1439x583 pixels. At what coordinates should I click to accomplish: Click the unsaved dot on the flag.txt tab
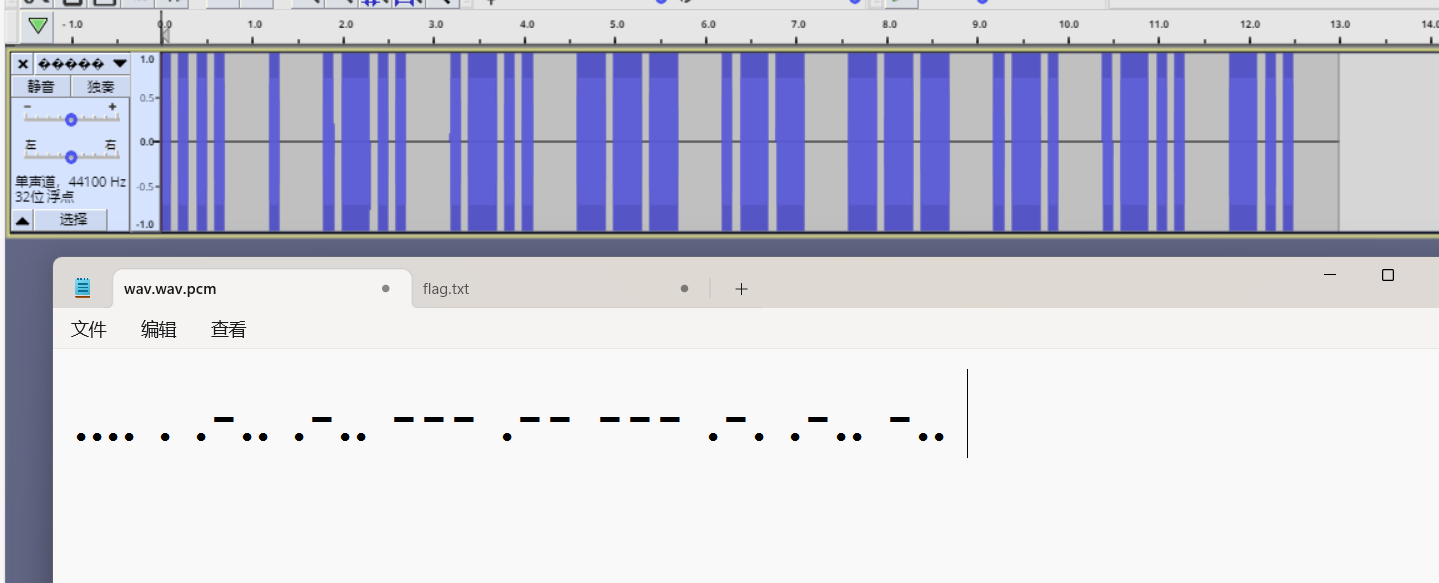pyautogui.click(x=684, y=289)
